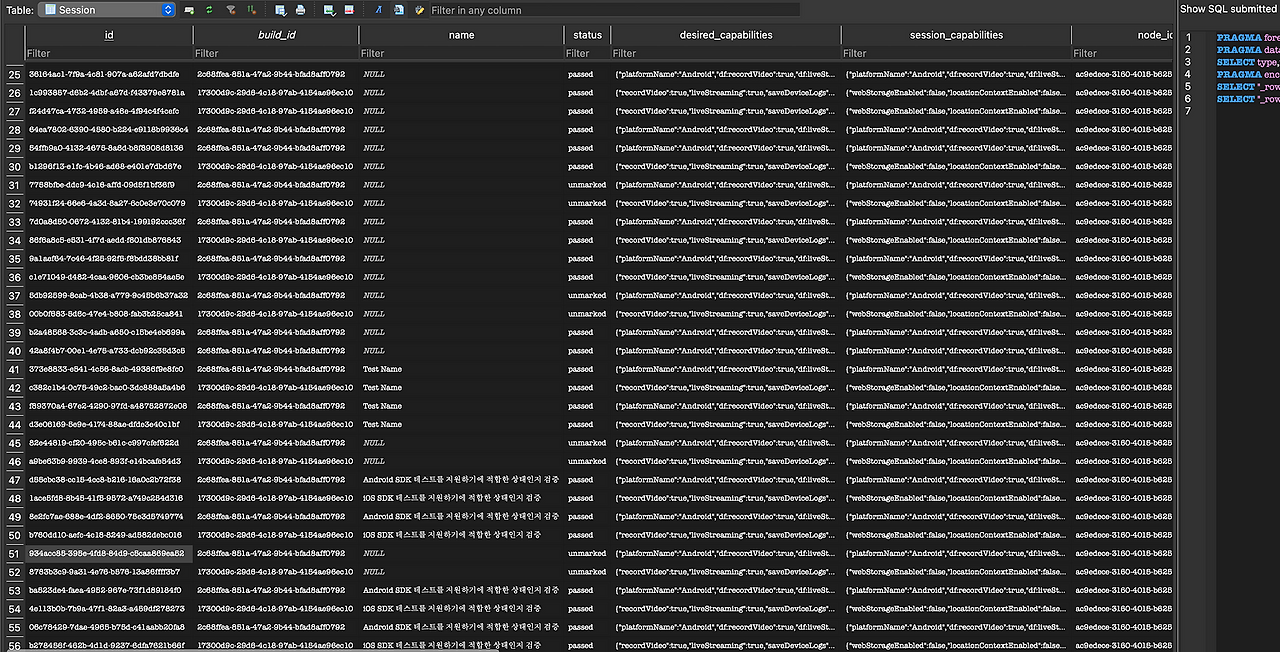Select row header number 56
This screenshot has width=1280, height=652.
coord(13,646)
